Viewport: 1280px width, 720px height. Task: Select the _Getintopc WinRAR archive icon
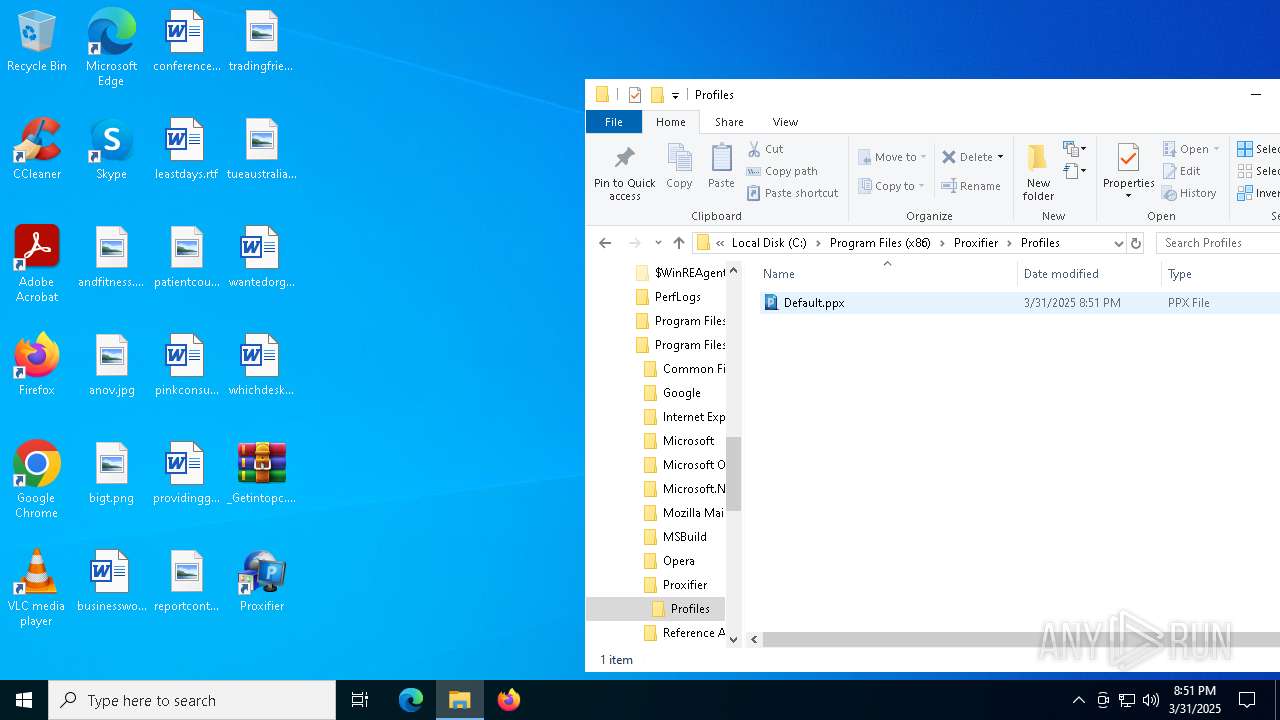point(262,473)
